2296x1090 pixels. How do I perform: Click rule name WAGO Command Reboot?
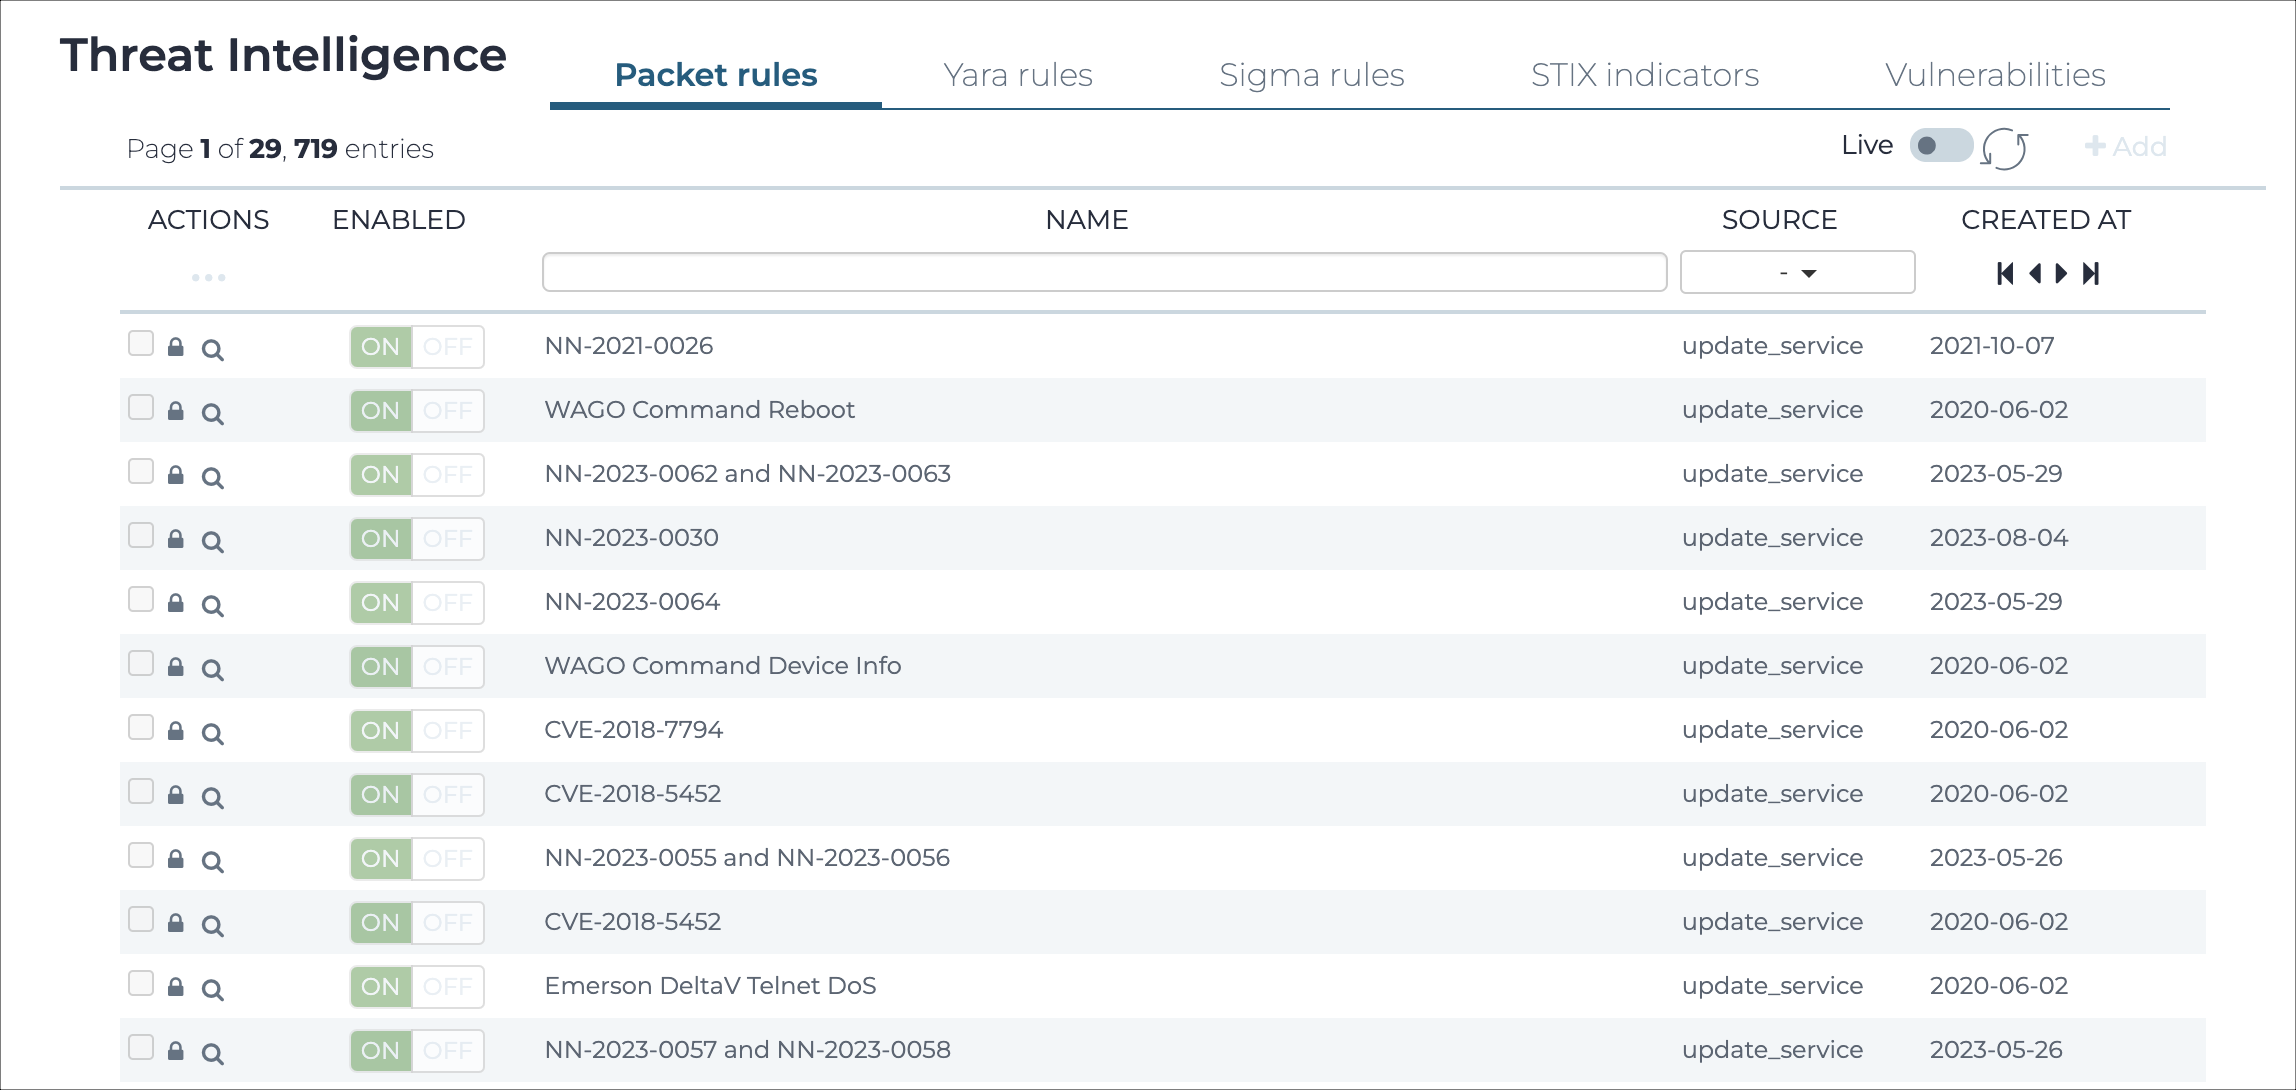(699, 410)
